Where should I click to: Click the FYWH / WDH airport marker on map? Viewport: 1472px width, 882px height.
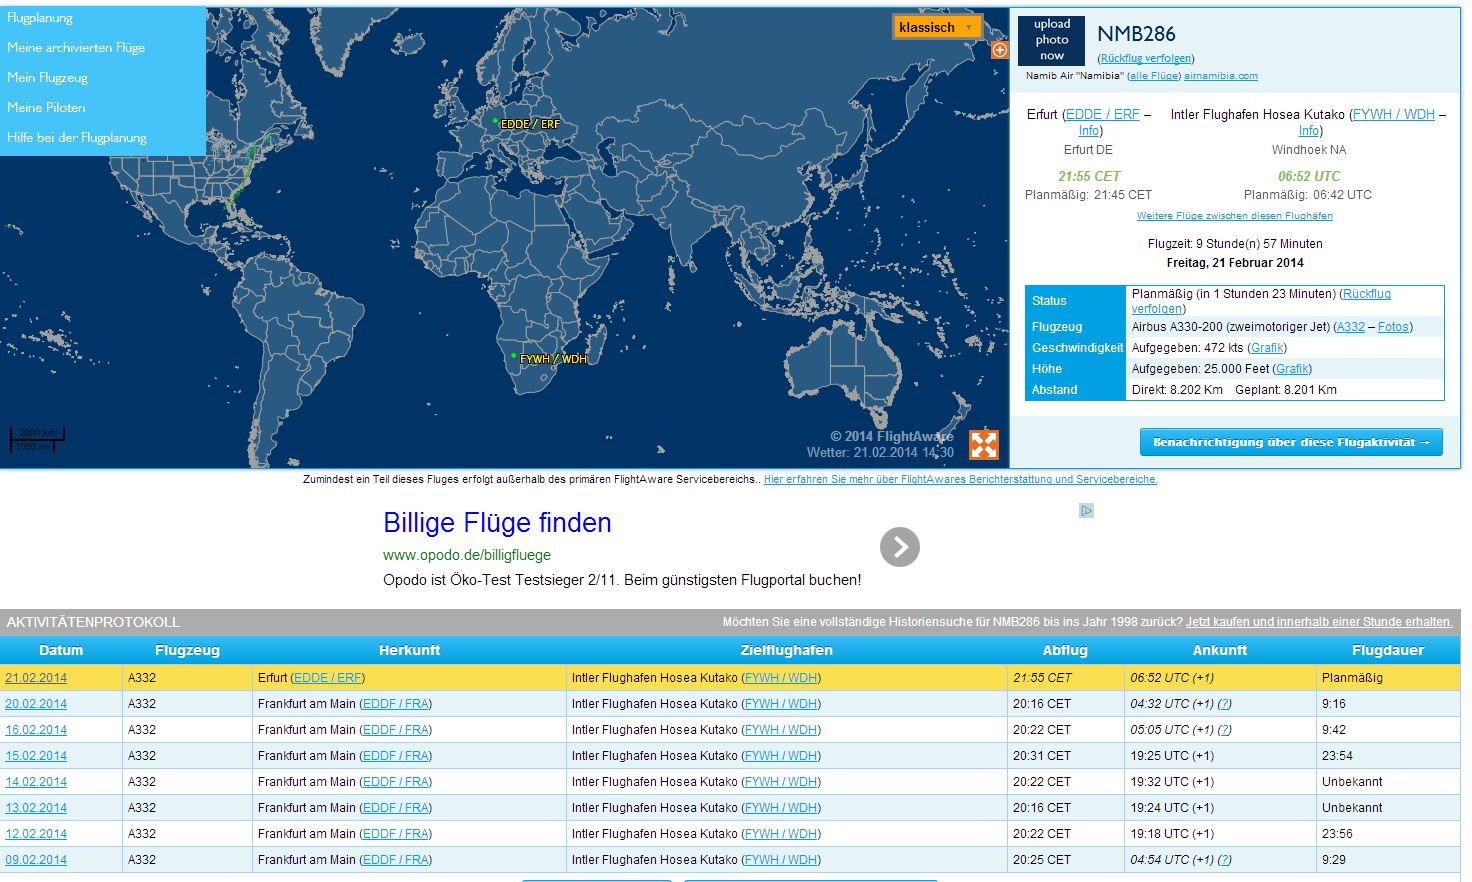pos(514,356)
